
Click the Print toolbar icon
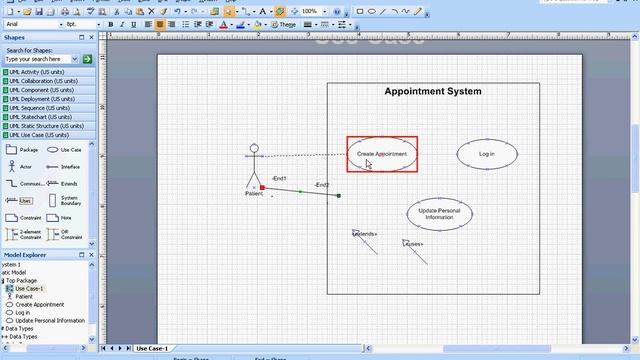click(64, 11)
